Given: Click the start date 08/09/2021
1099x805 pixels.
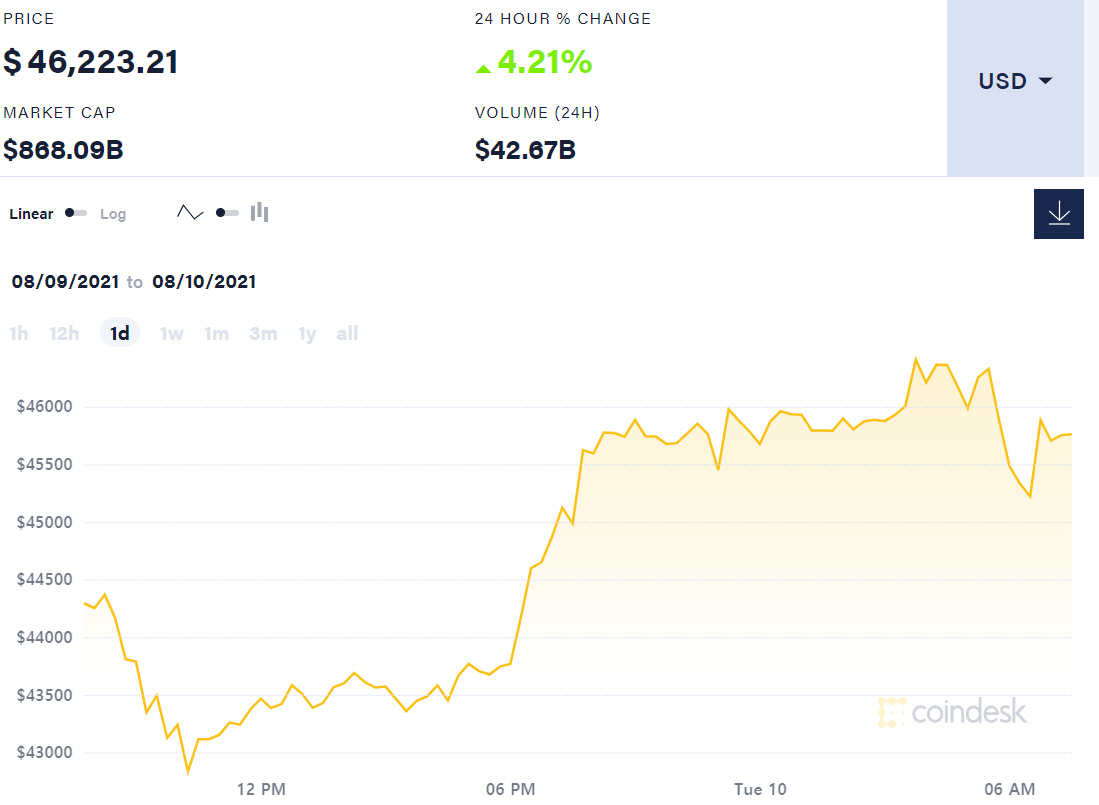Looking at the screenshot, I should (65, 282).
